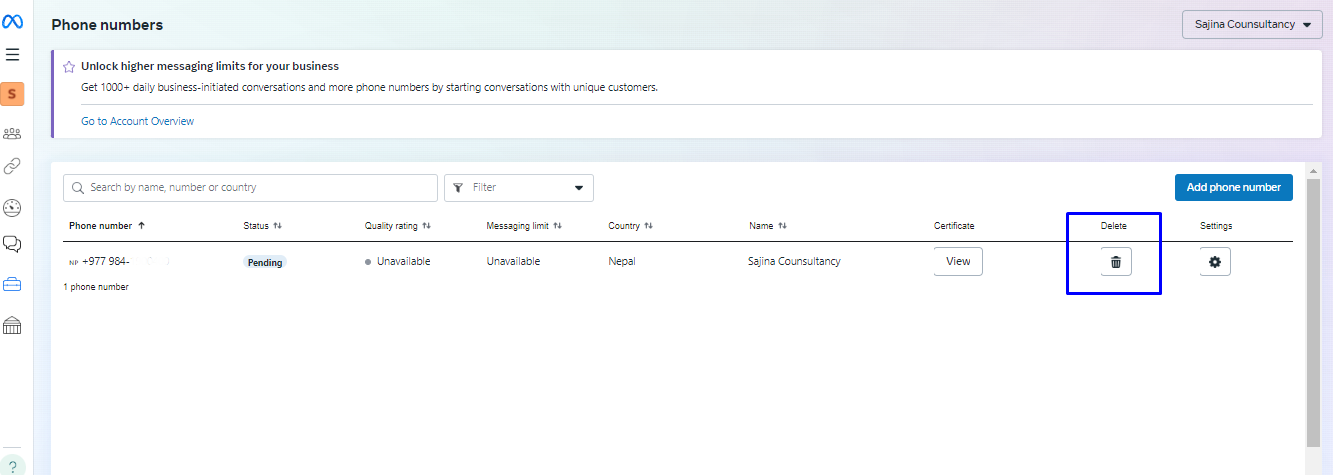Click the Meta logo icon

coord(13,23)
